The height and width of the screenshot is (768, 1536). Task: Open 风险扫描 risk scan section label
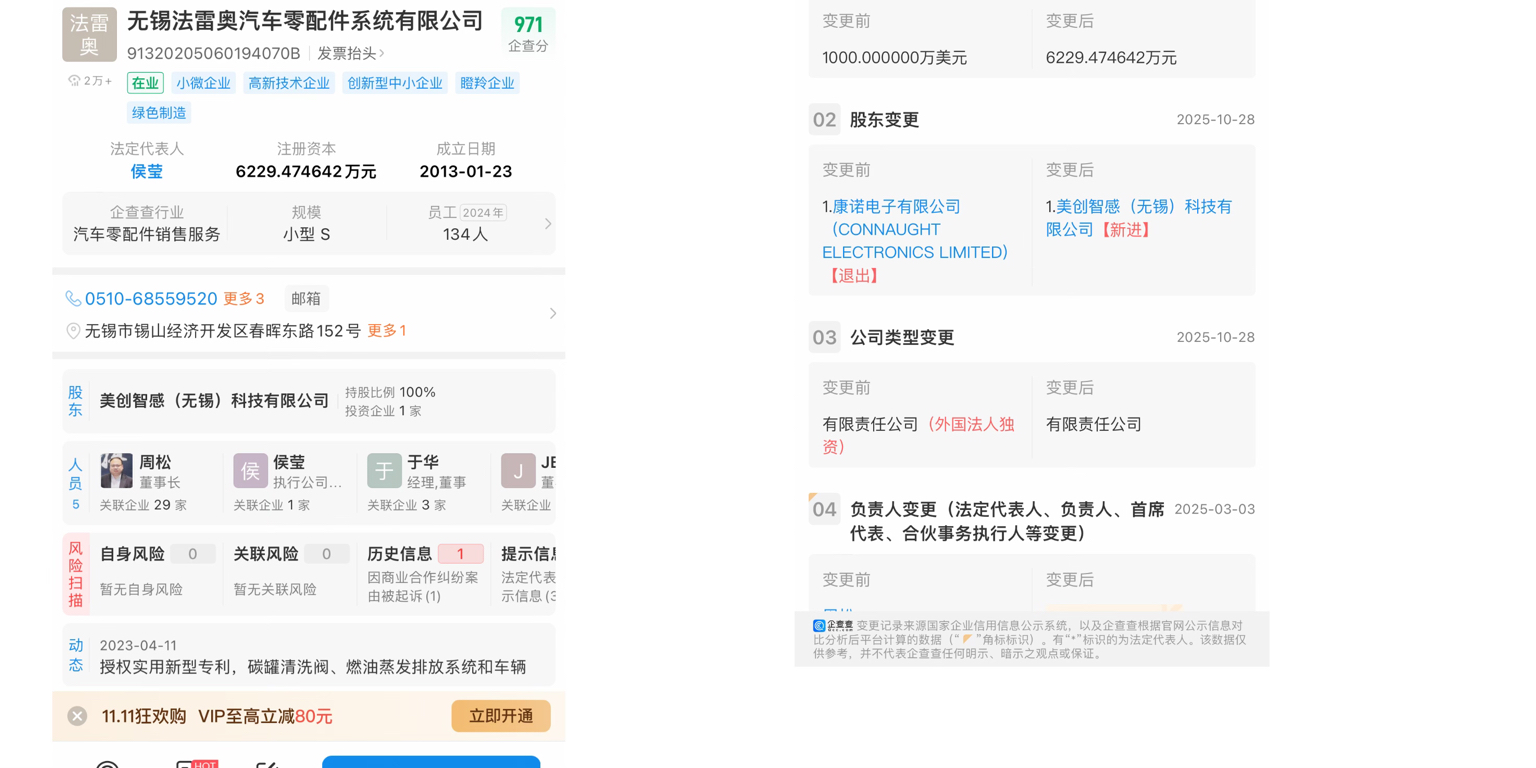point(75,574)
